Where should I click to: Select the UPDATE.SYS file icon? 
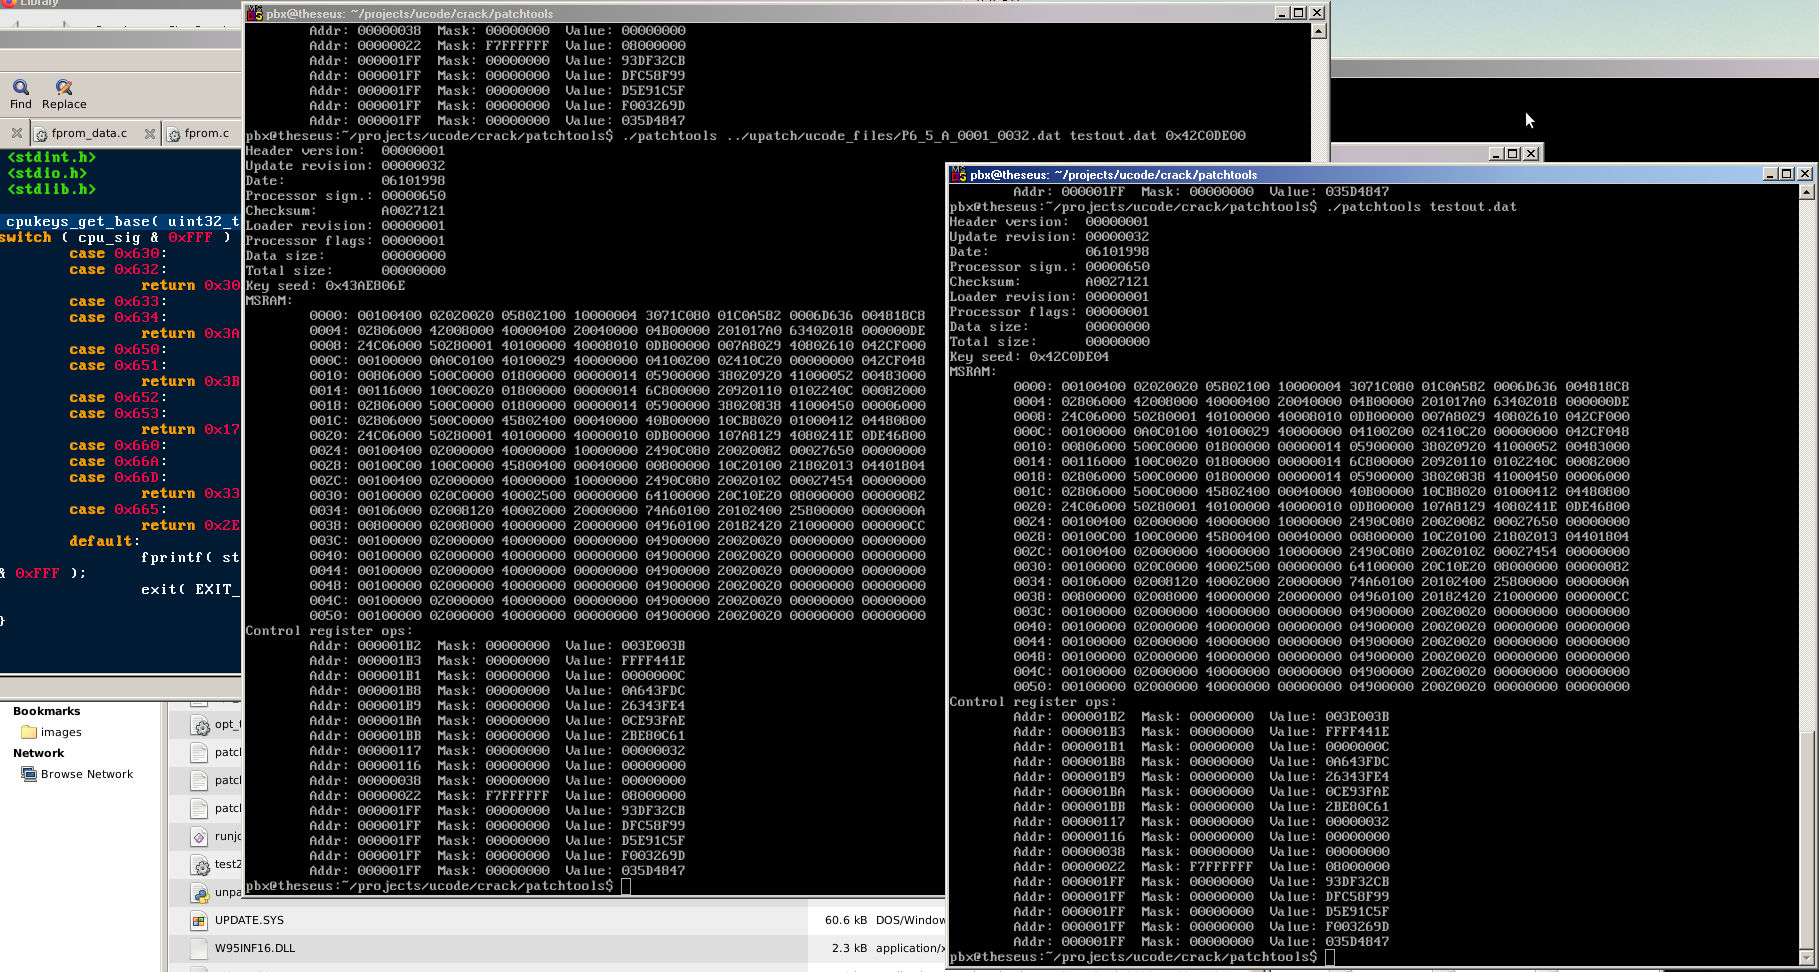point(199,920)
